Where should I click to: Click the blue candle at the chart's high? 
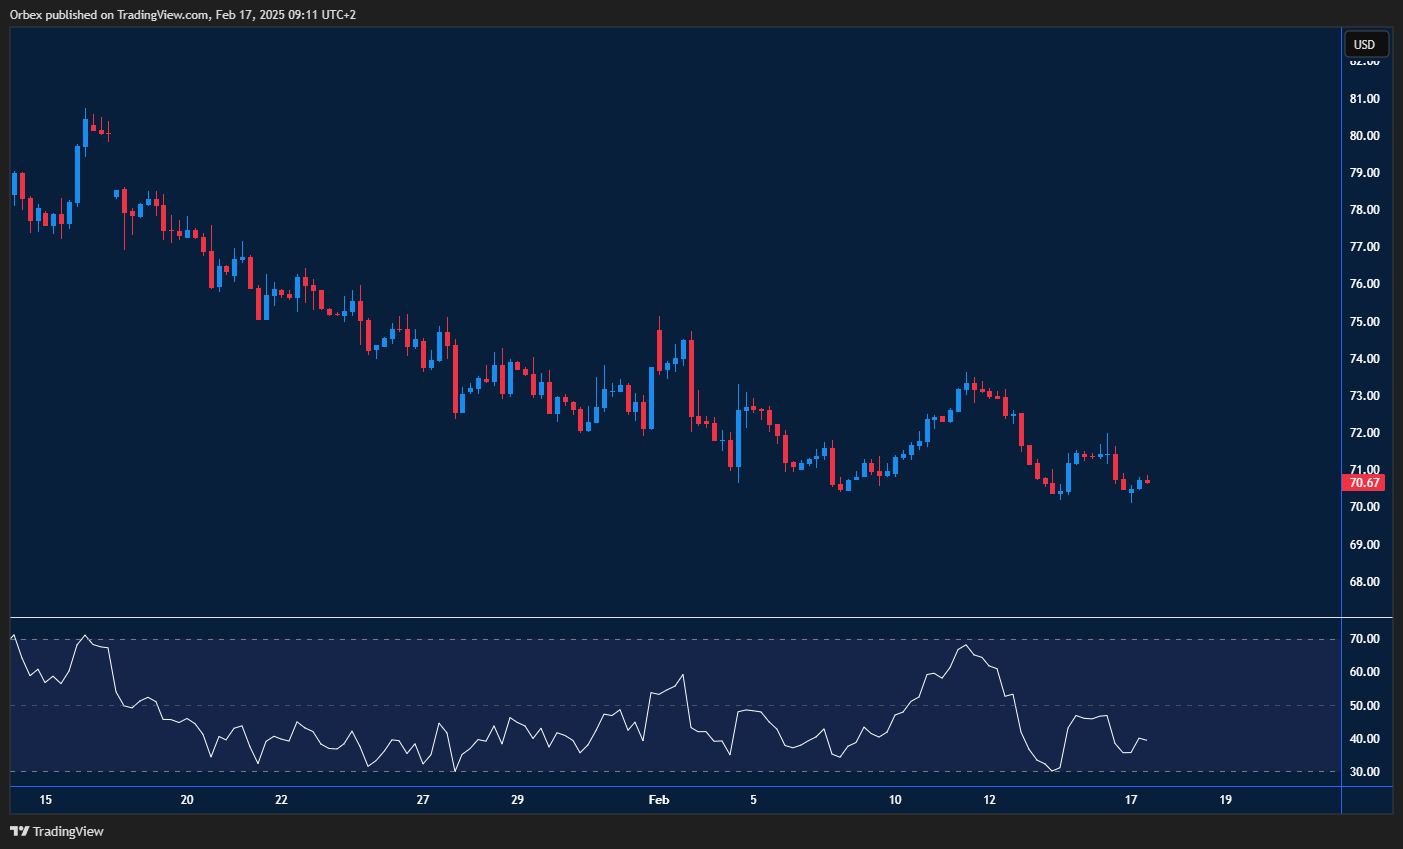tap(87, 130)
